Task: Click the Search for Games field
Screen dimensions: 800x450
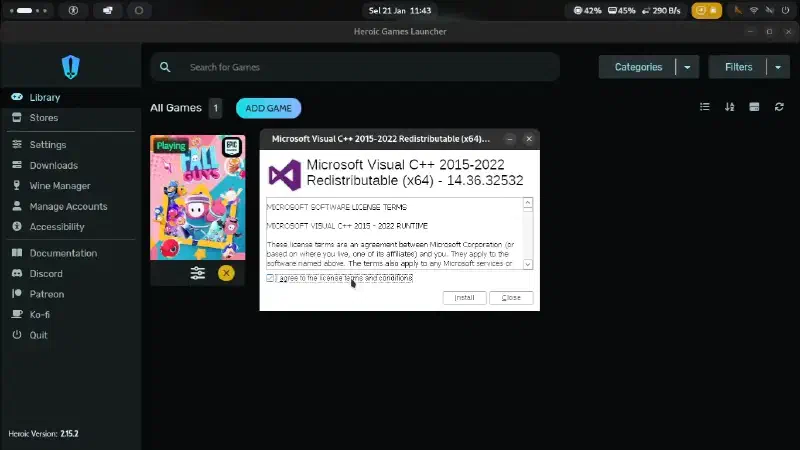Action: pyautogui.click(x=355, y=67)
